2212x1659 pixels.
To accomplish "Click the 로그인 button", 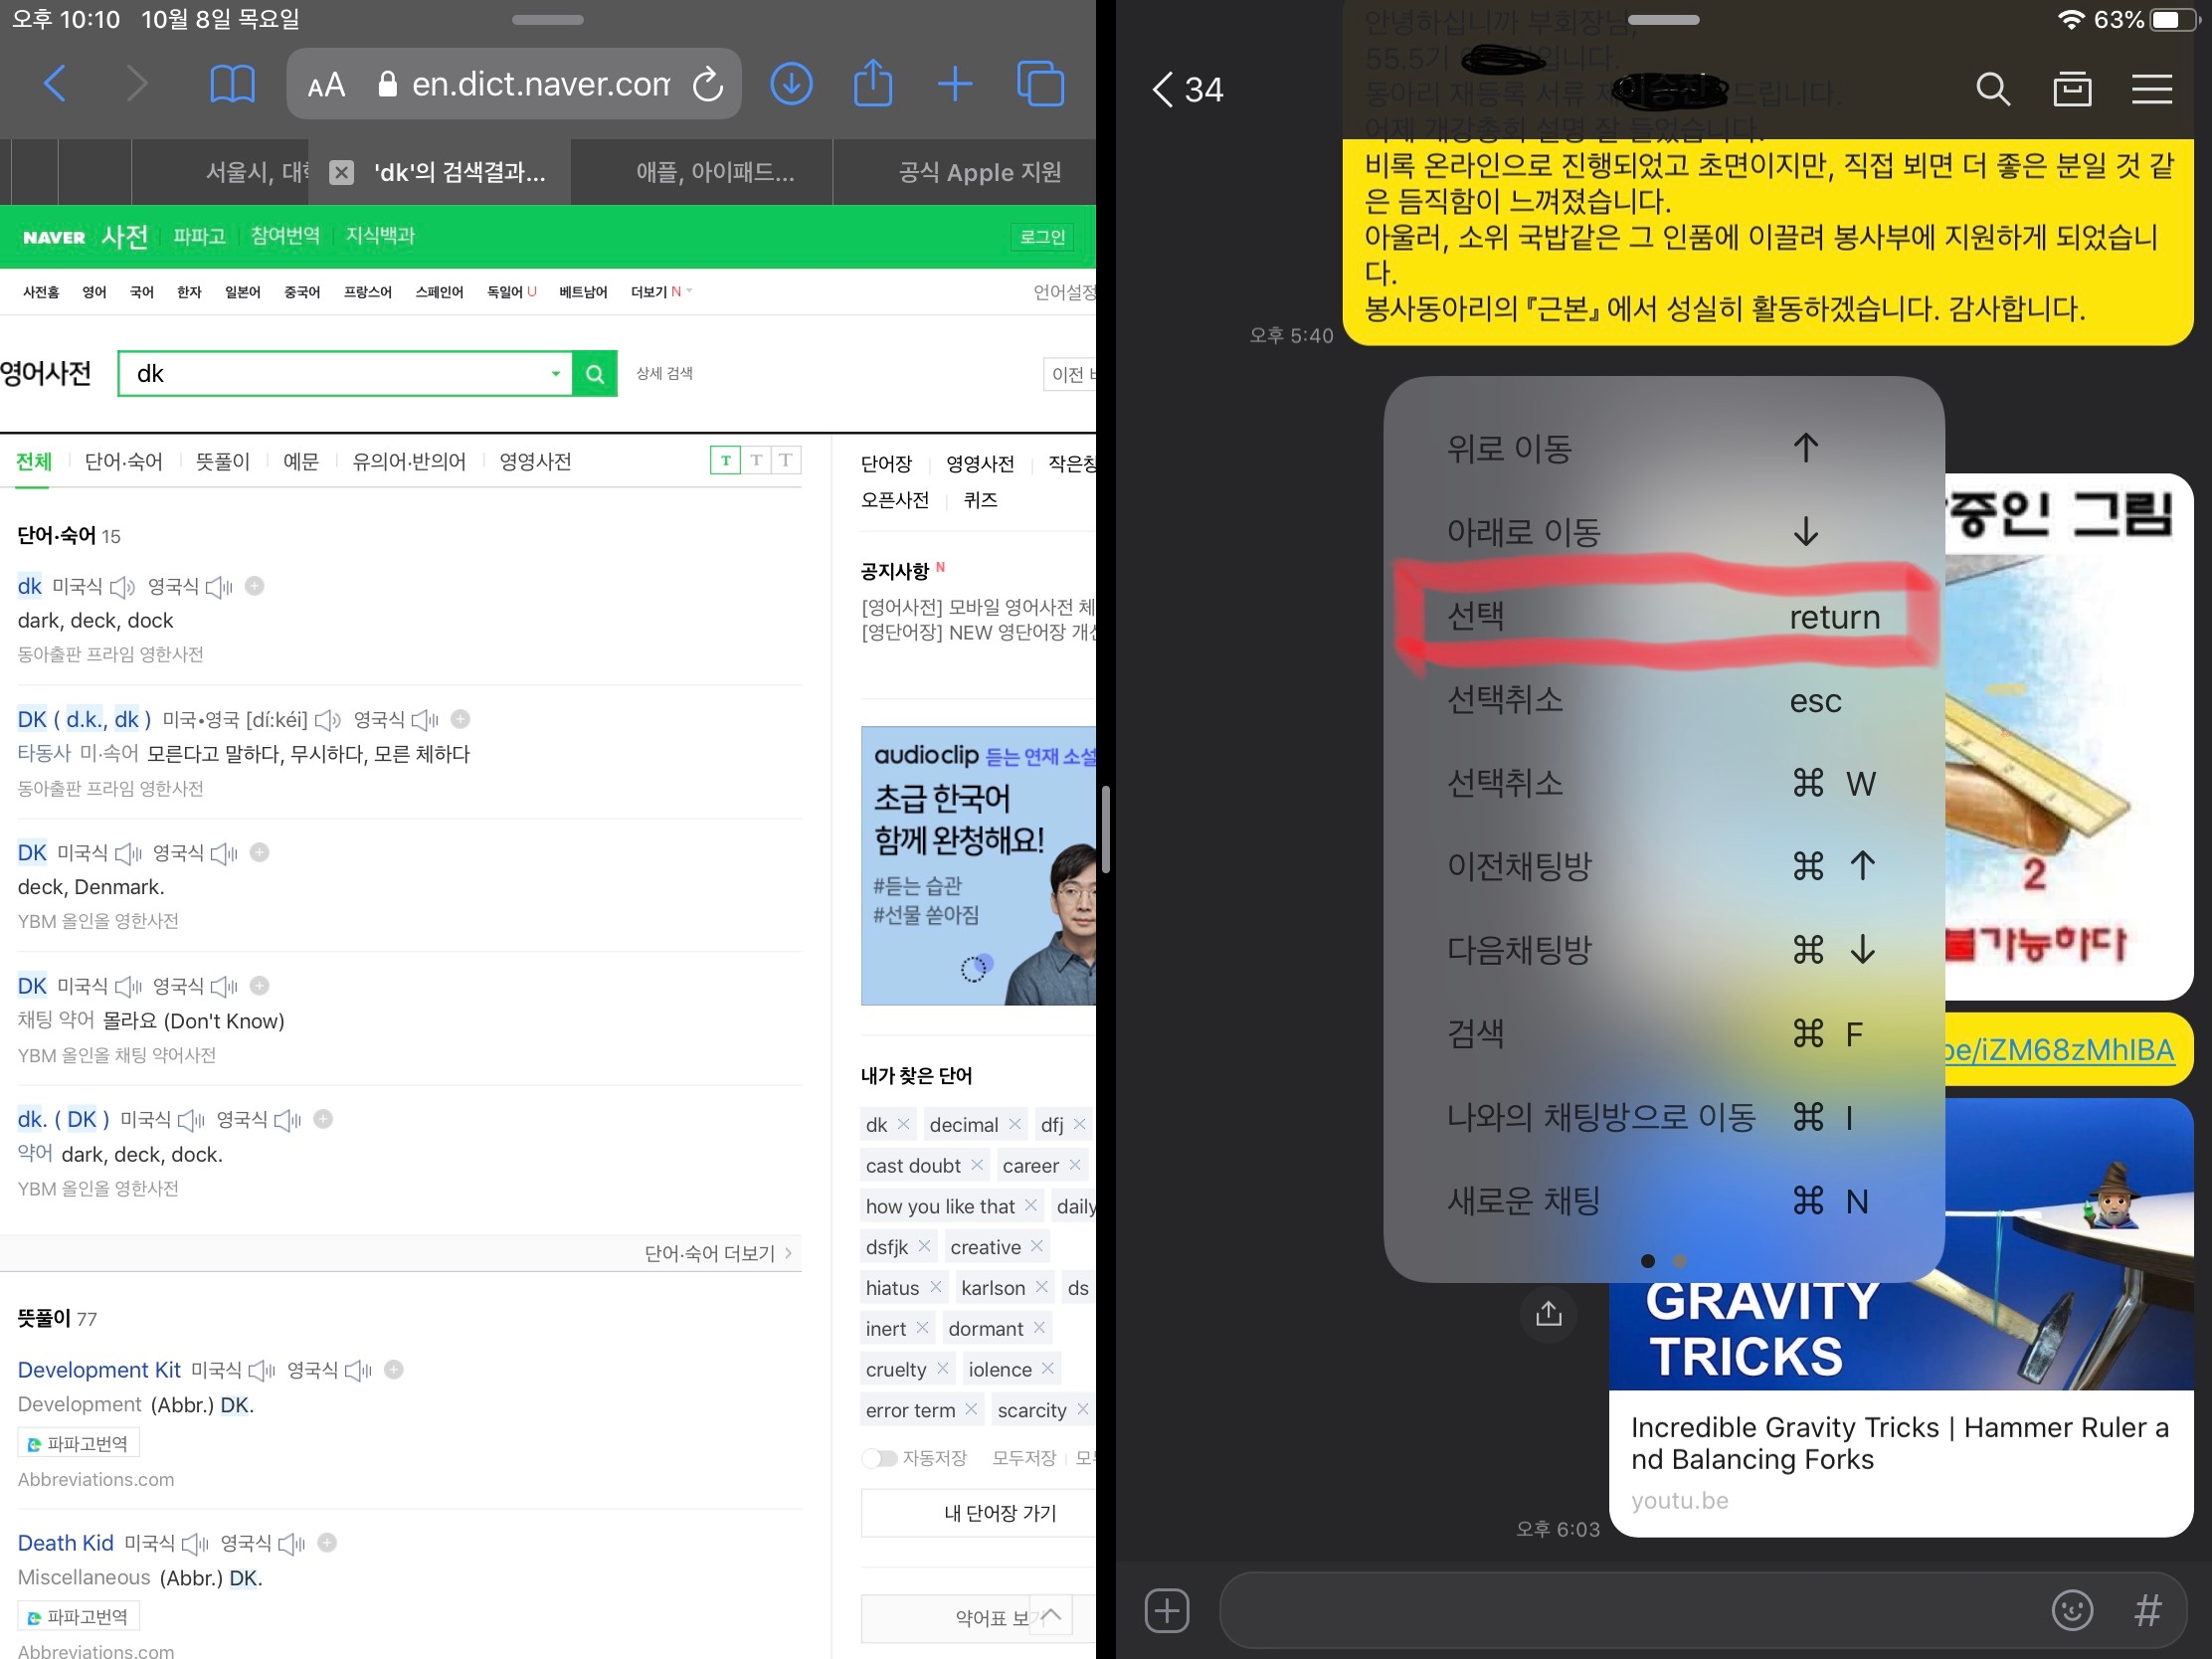I will coord(1042,237).
